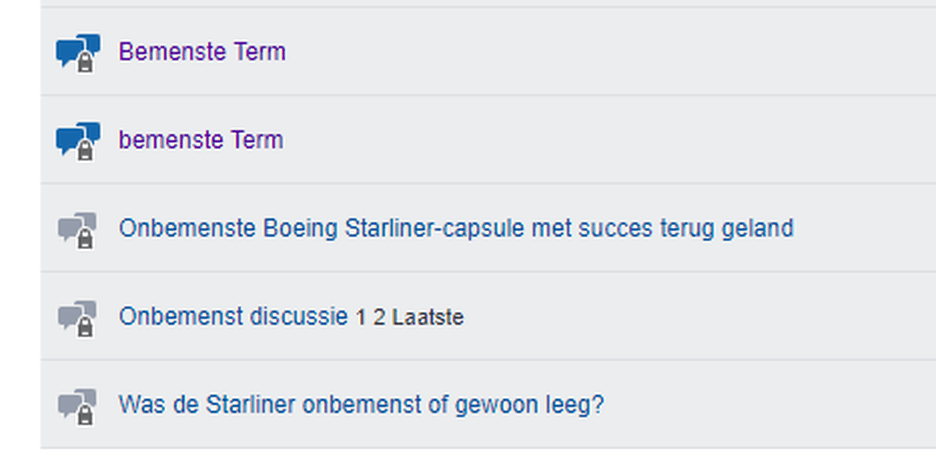Open Was de Starliner onbemenst of gewoon leeg?
This screenshot has height=467, width=936.
click(x=361, y=405)
